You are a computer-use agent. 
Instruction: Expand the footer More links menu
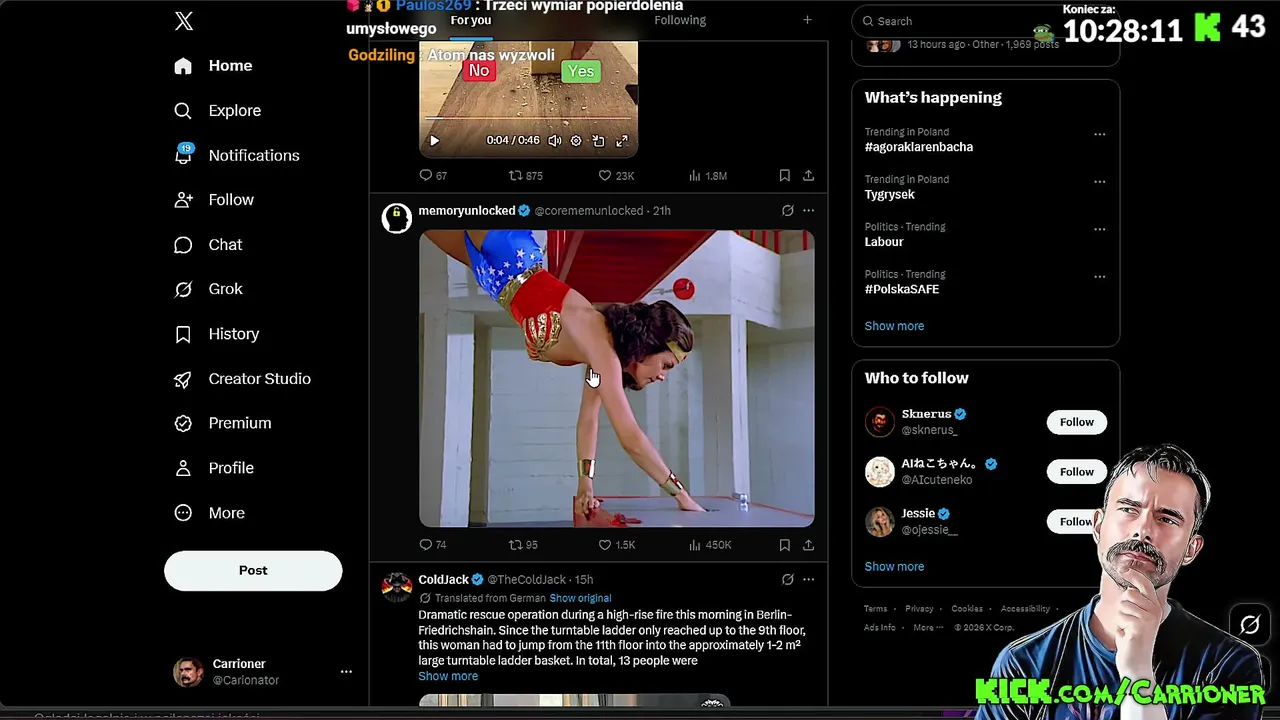pos(927,628)
